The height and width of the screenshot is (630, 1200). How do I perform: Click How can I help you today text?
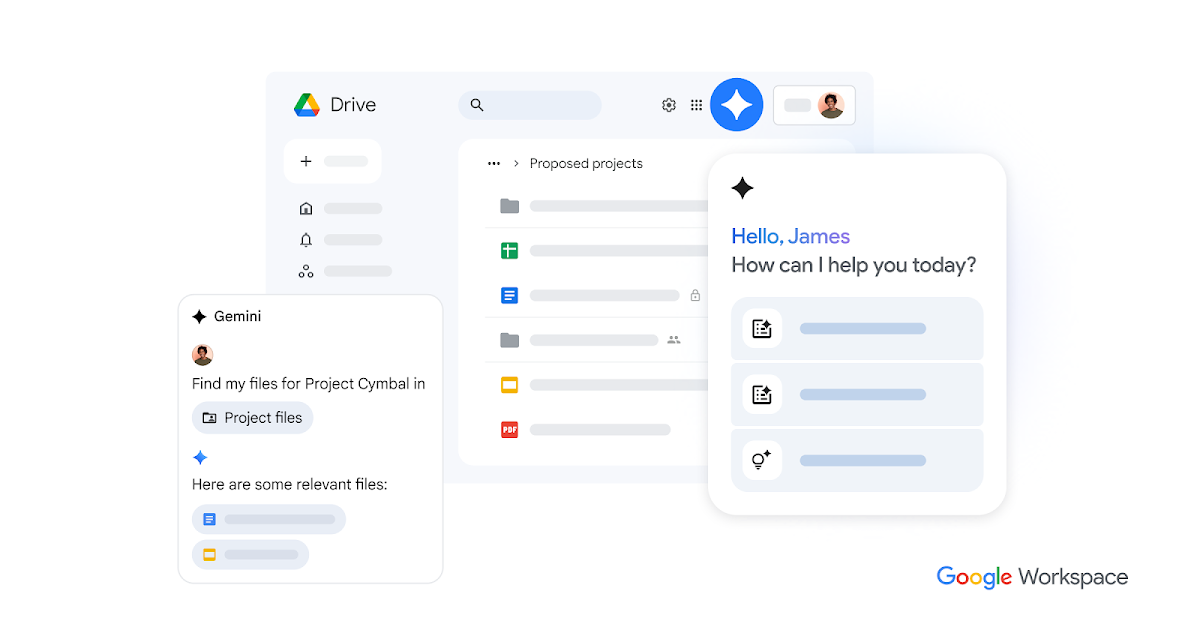point(853,265)
